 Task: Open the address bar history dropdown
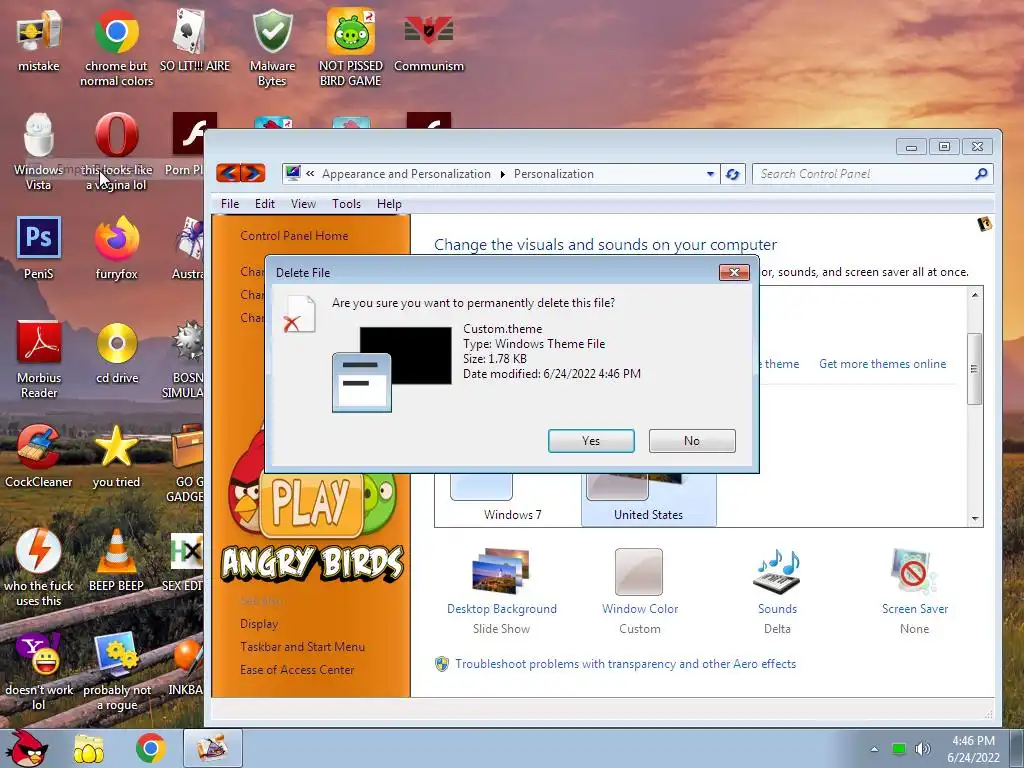pos(710,174)
